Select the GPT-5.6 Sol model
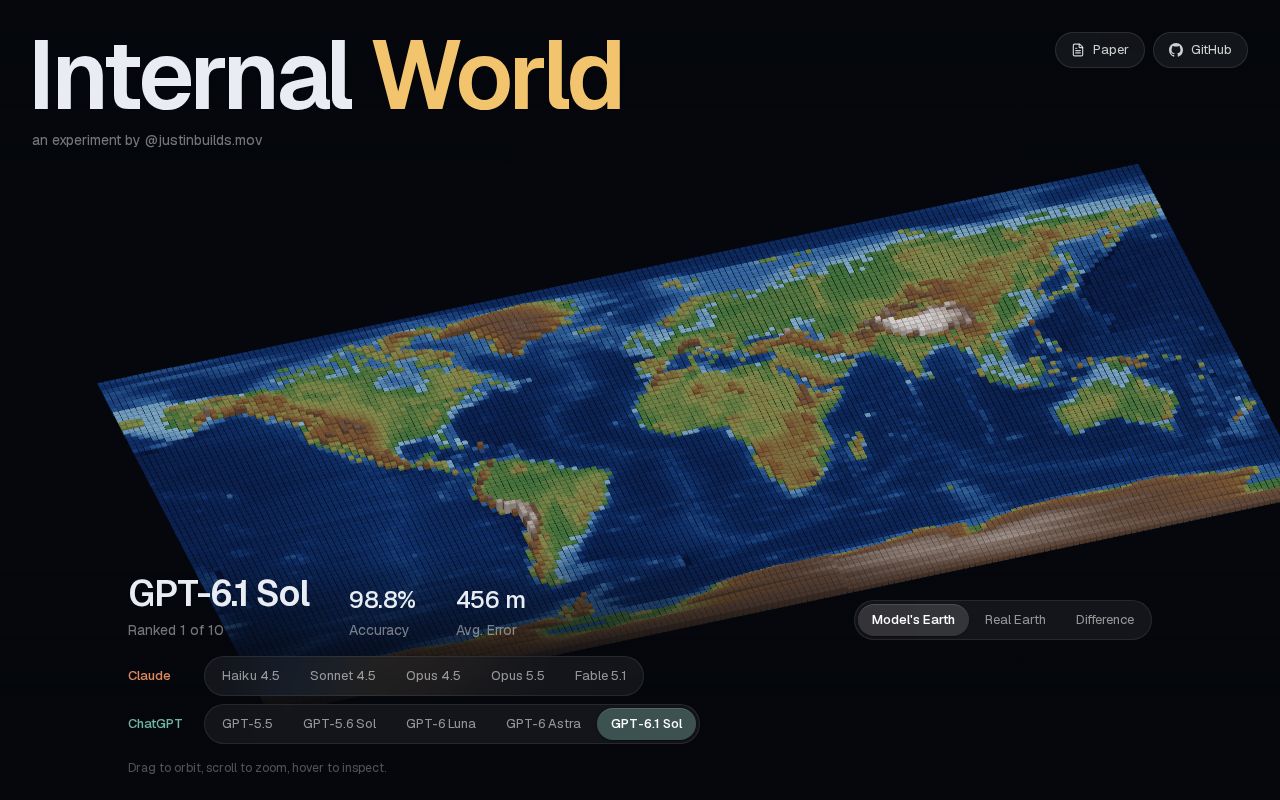Screen dimensions: 1280x800 tap(340, 724)
